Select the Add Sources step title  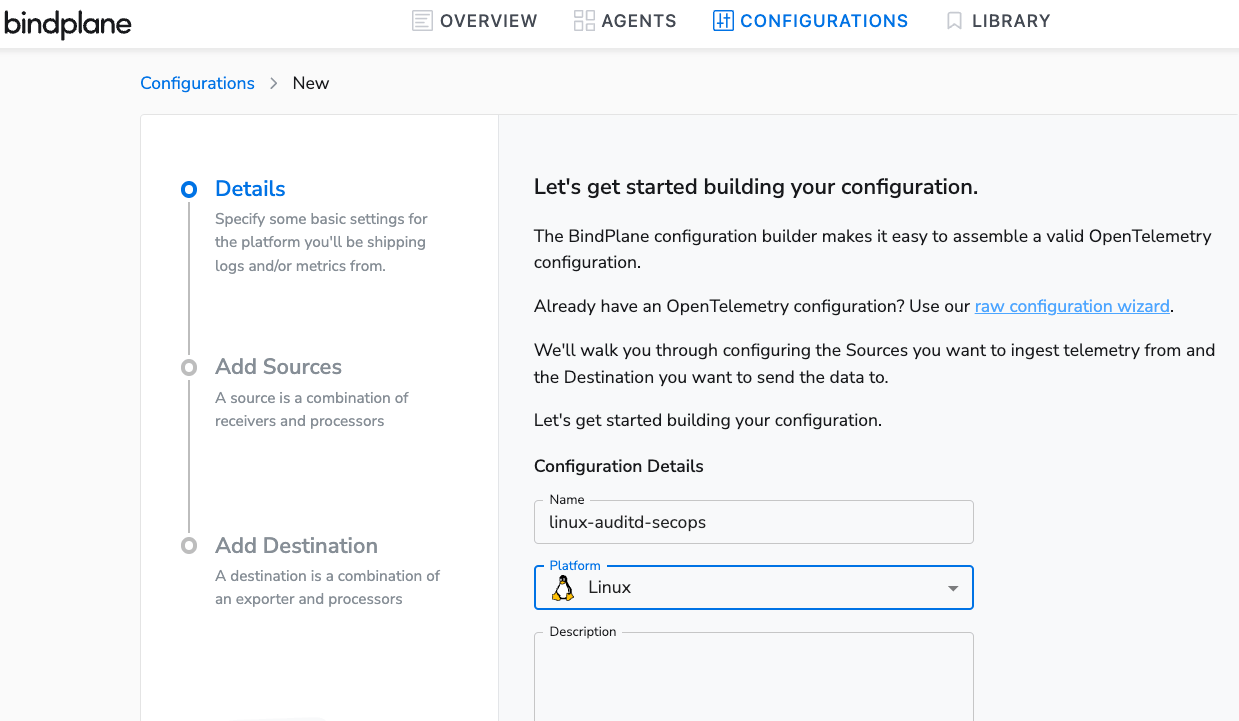coord(278,367)
